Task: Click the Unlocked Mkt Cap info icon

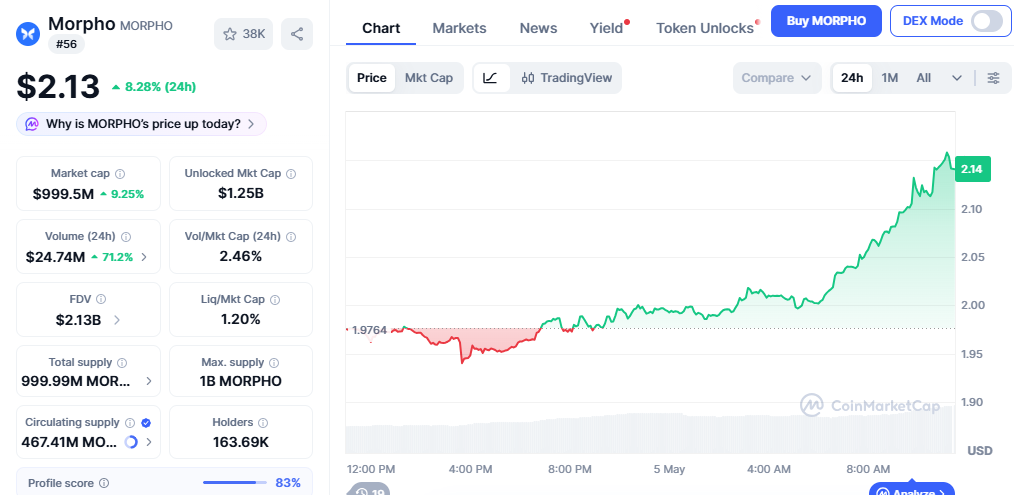Action: (x=291, y=173)
